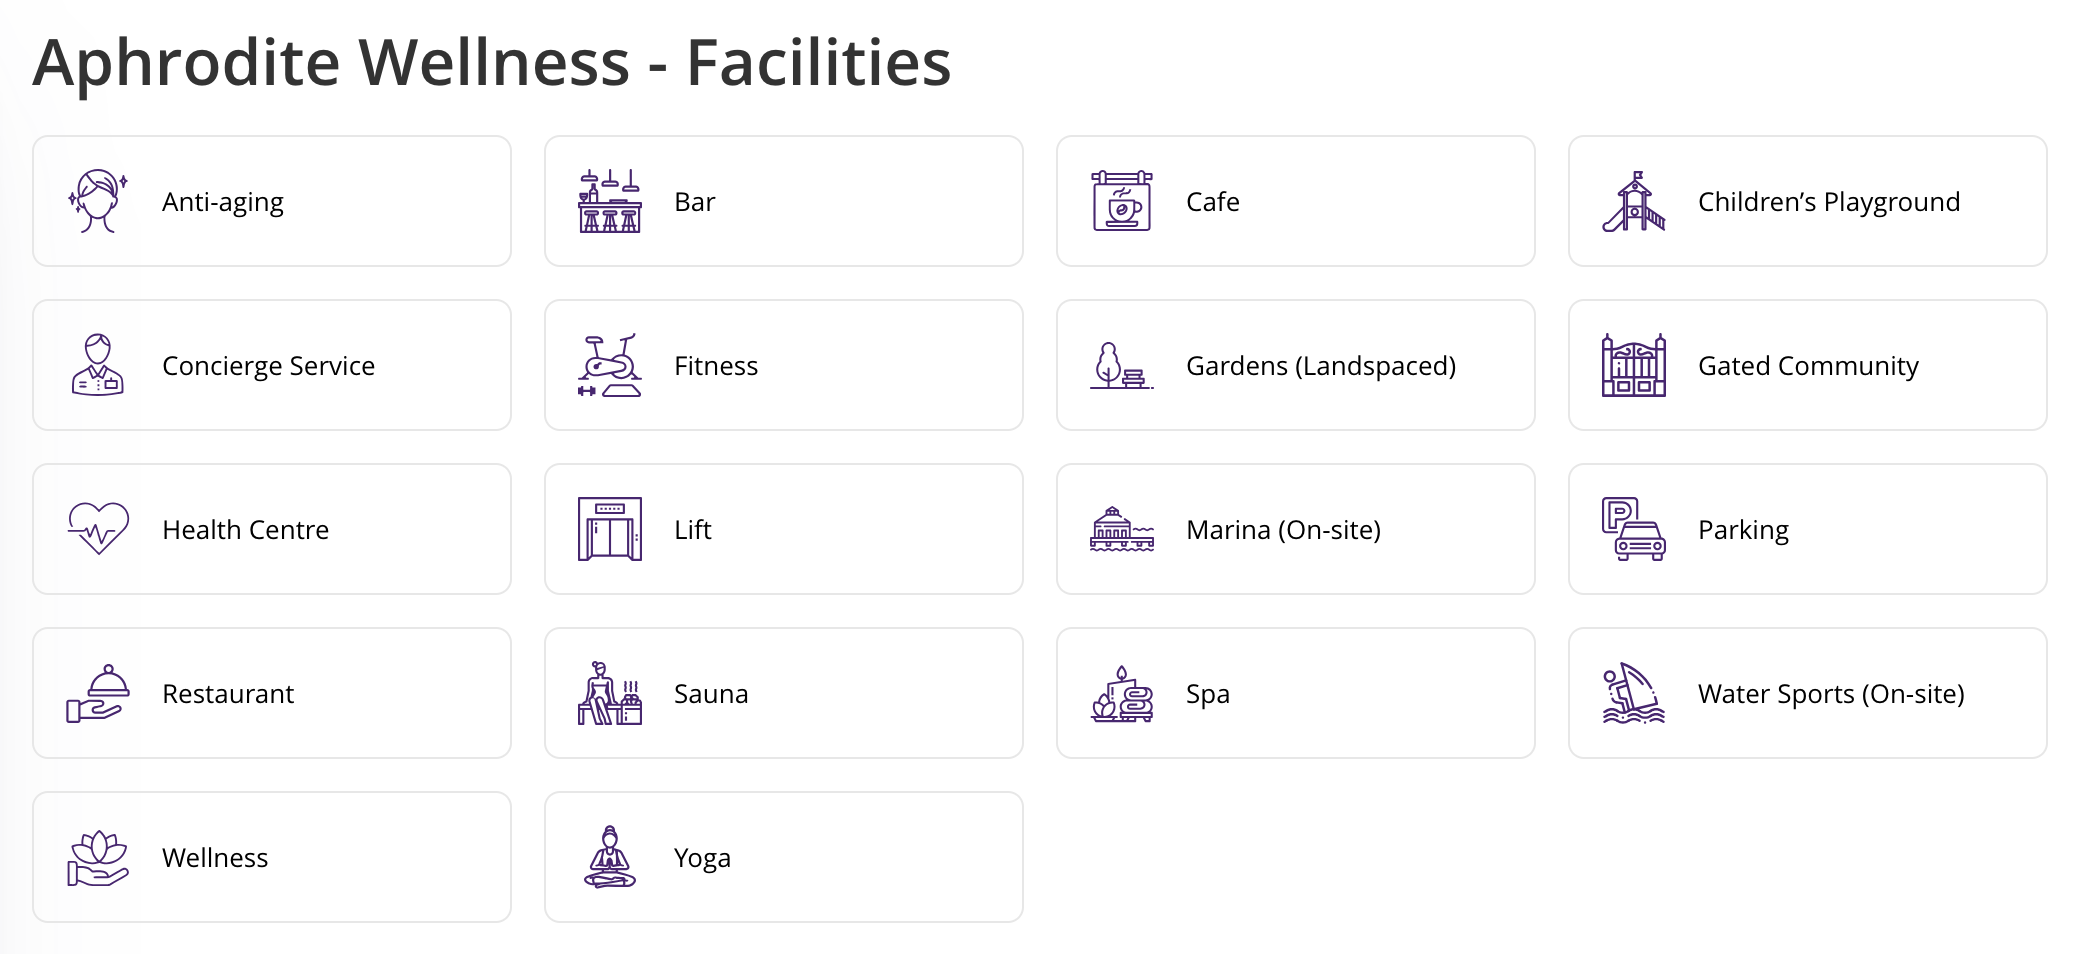Click the Restaurant label

click(x=228, y=694)
